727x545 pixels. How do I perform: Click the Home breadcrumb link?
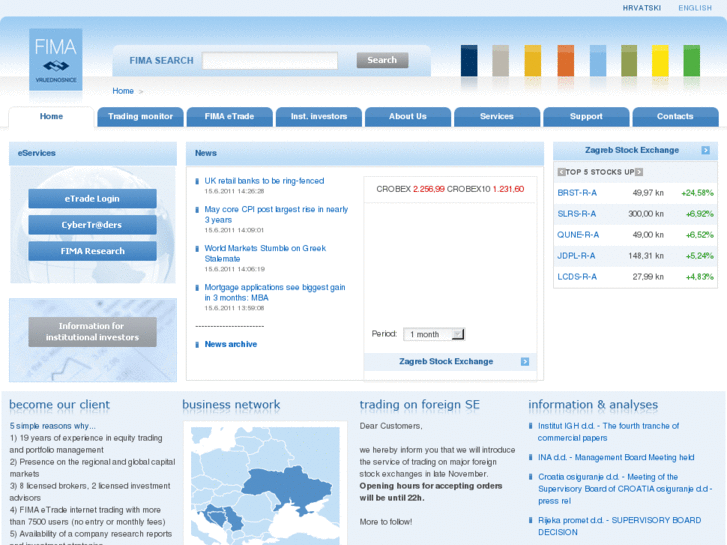coord(123,91)
